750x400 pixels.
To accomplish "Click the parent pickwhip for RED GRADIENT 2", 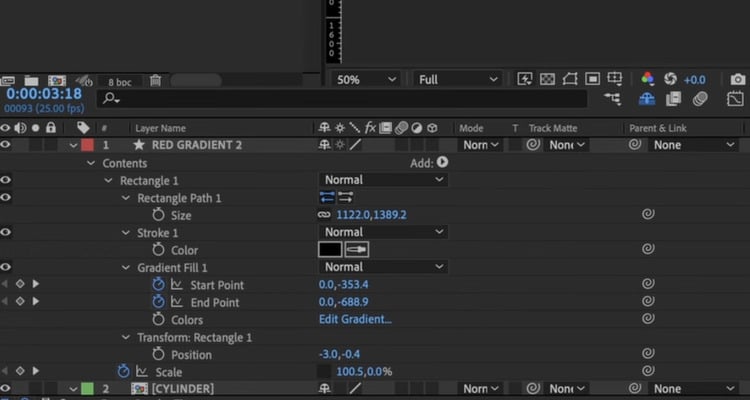I will 635,144.
